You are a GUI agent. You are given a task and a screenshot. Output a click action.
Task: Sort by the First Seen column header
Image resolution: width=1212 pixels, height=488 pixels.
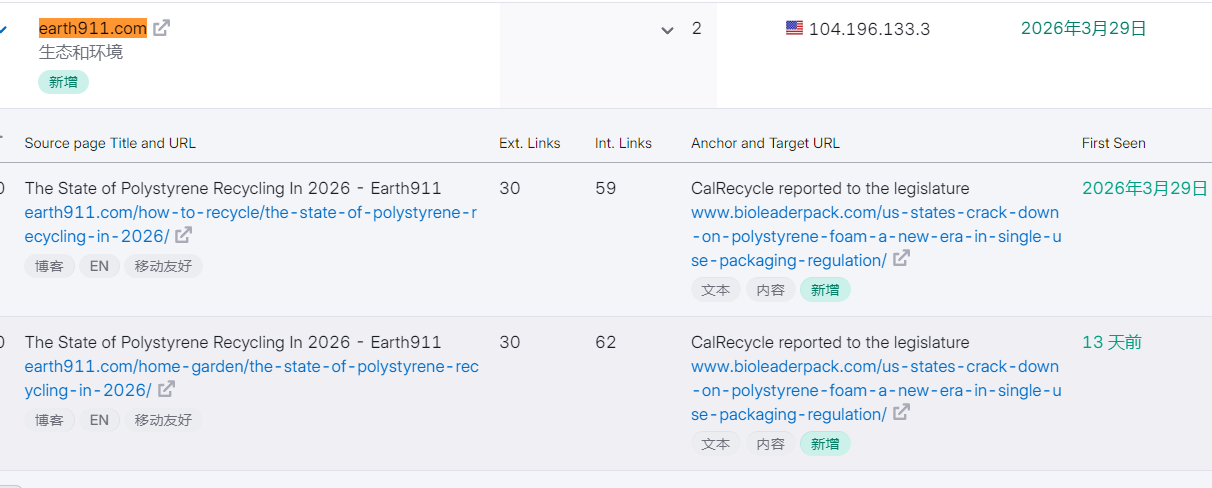pos(1113,143)
